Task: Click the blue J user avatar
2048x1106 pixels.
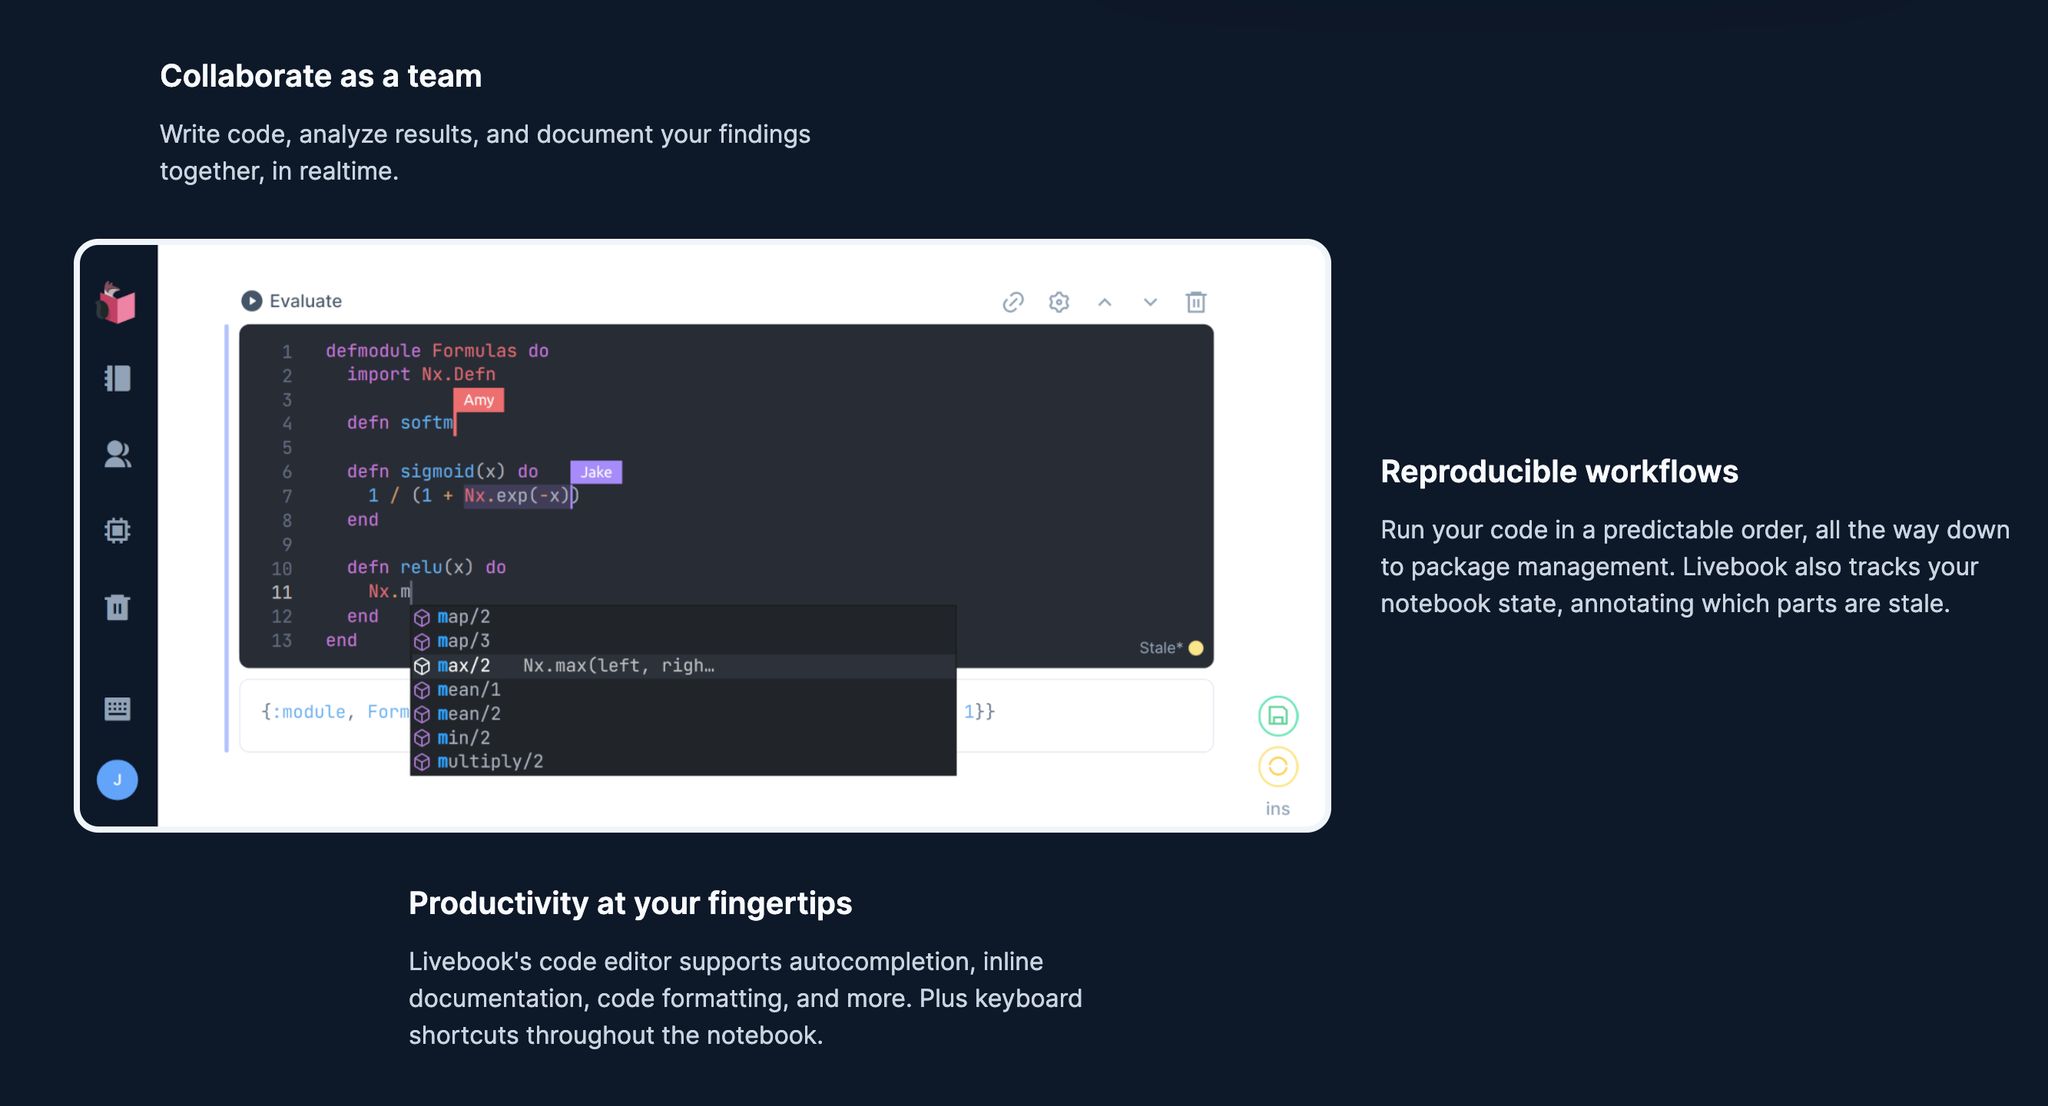Action: coord(117,780)
